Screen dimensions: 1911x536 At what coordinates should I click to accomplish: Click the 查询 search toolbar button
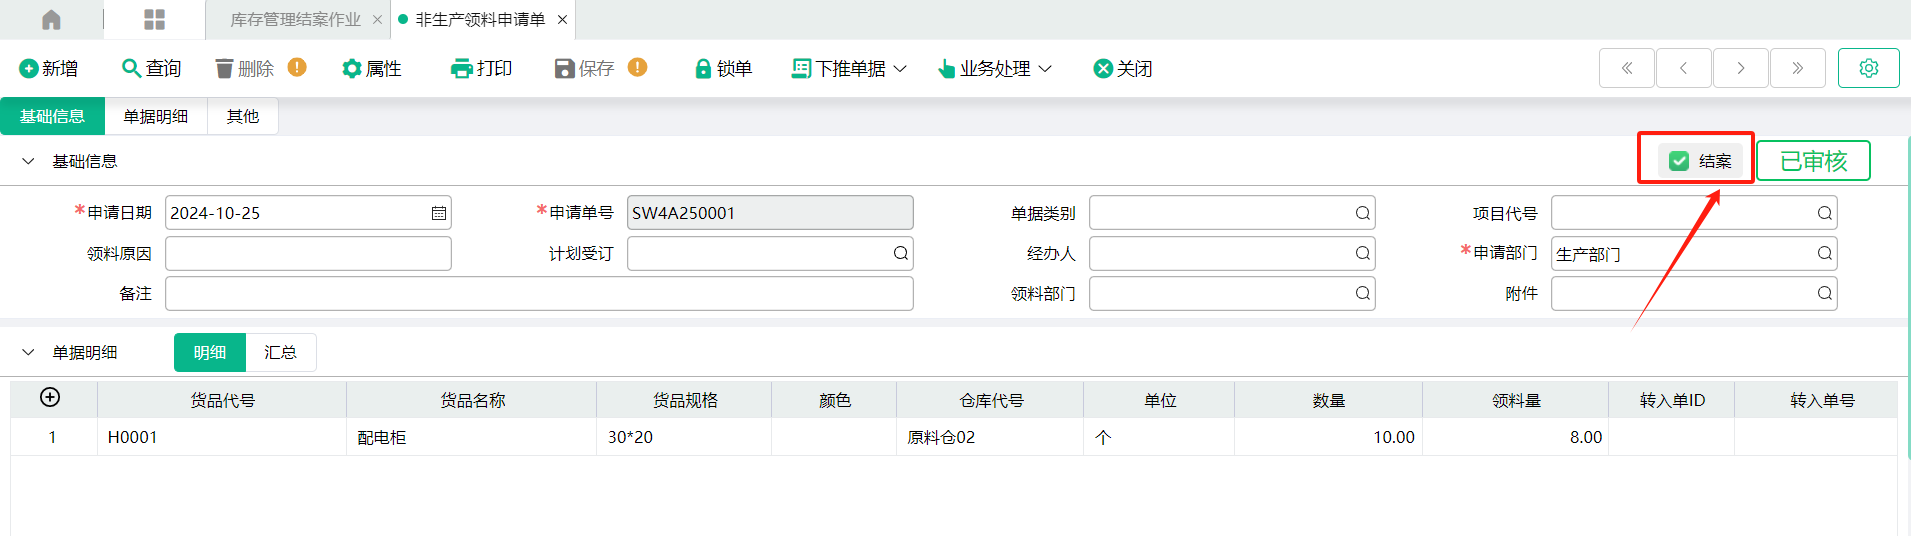[x=151, y=68]
